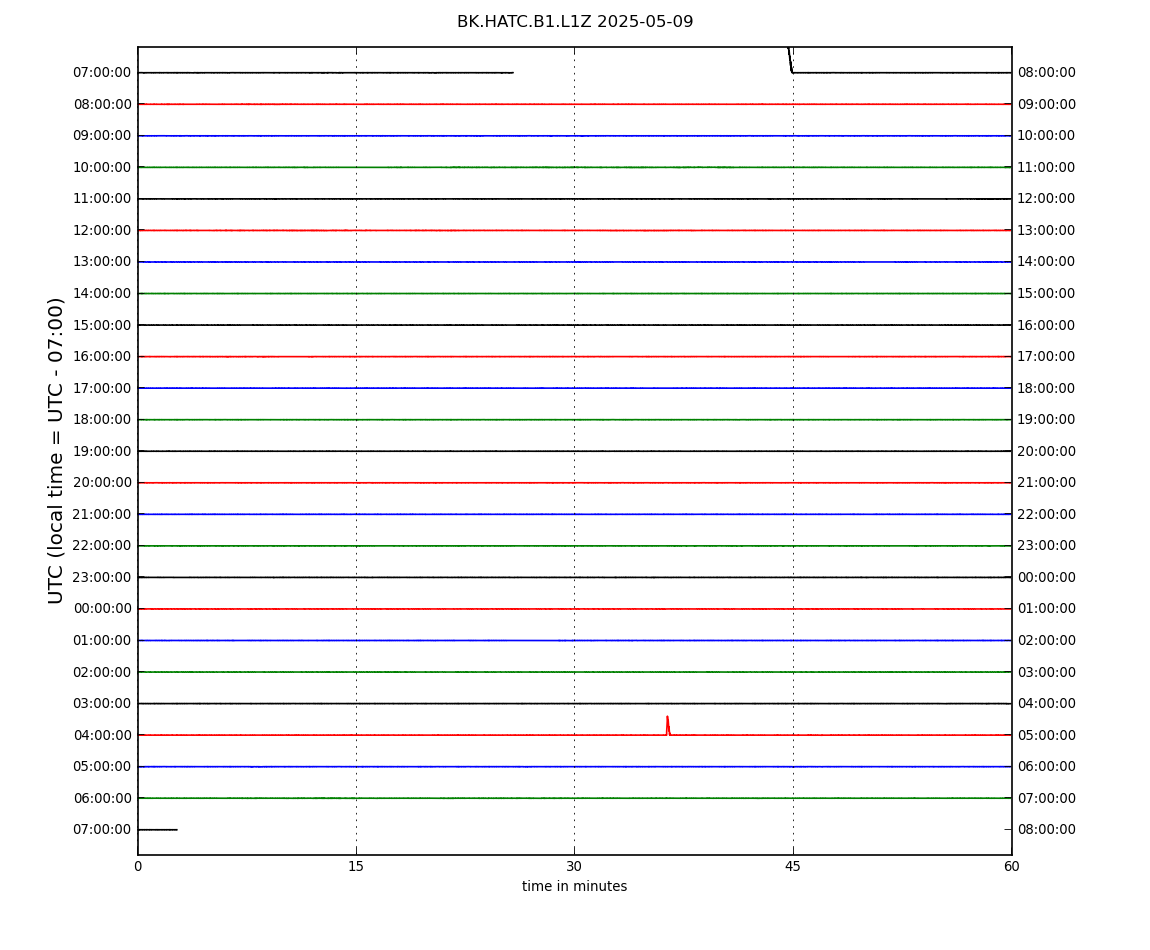Select the red spike on the 04:00:00 trace

pos(667,726)
